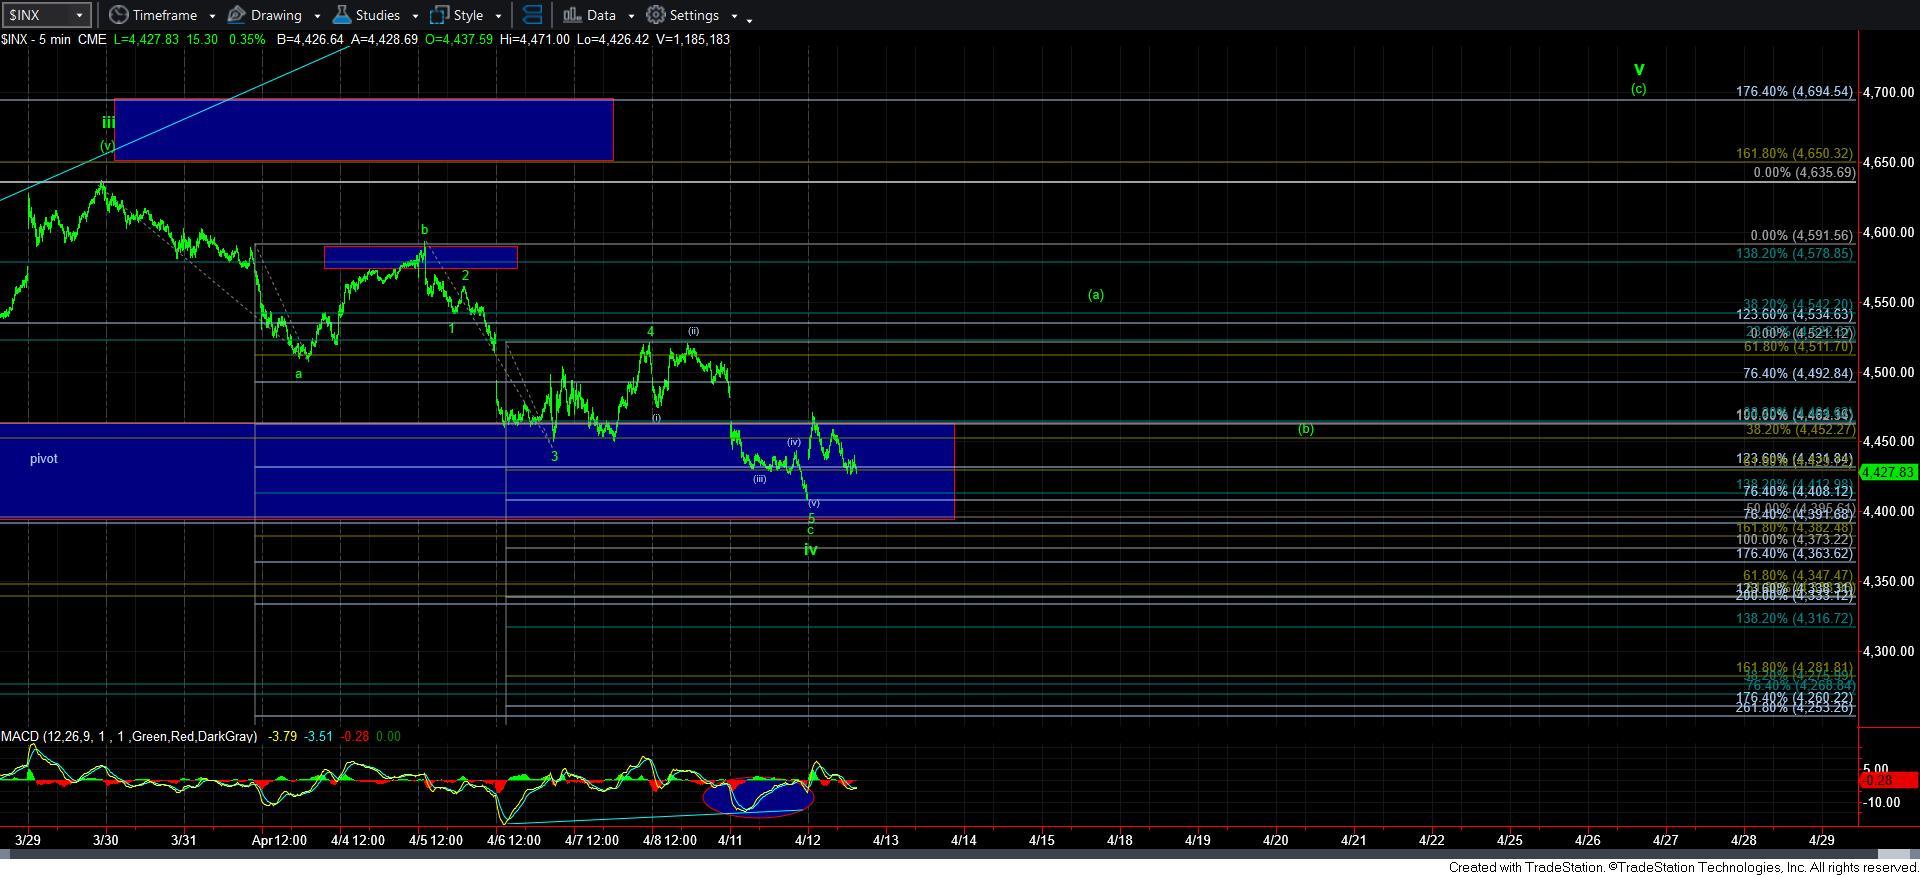Select the pivot label in blue zone

pos(44,458)
